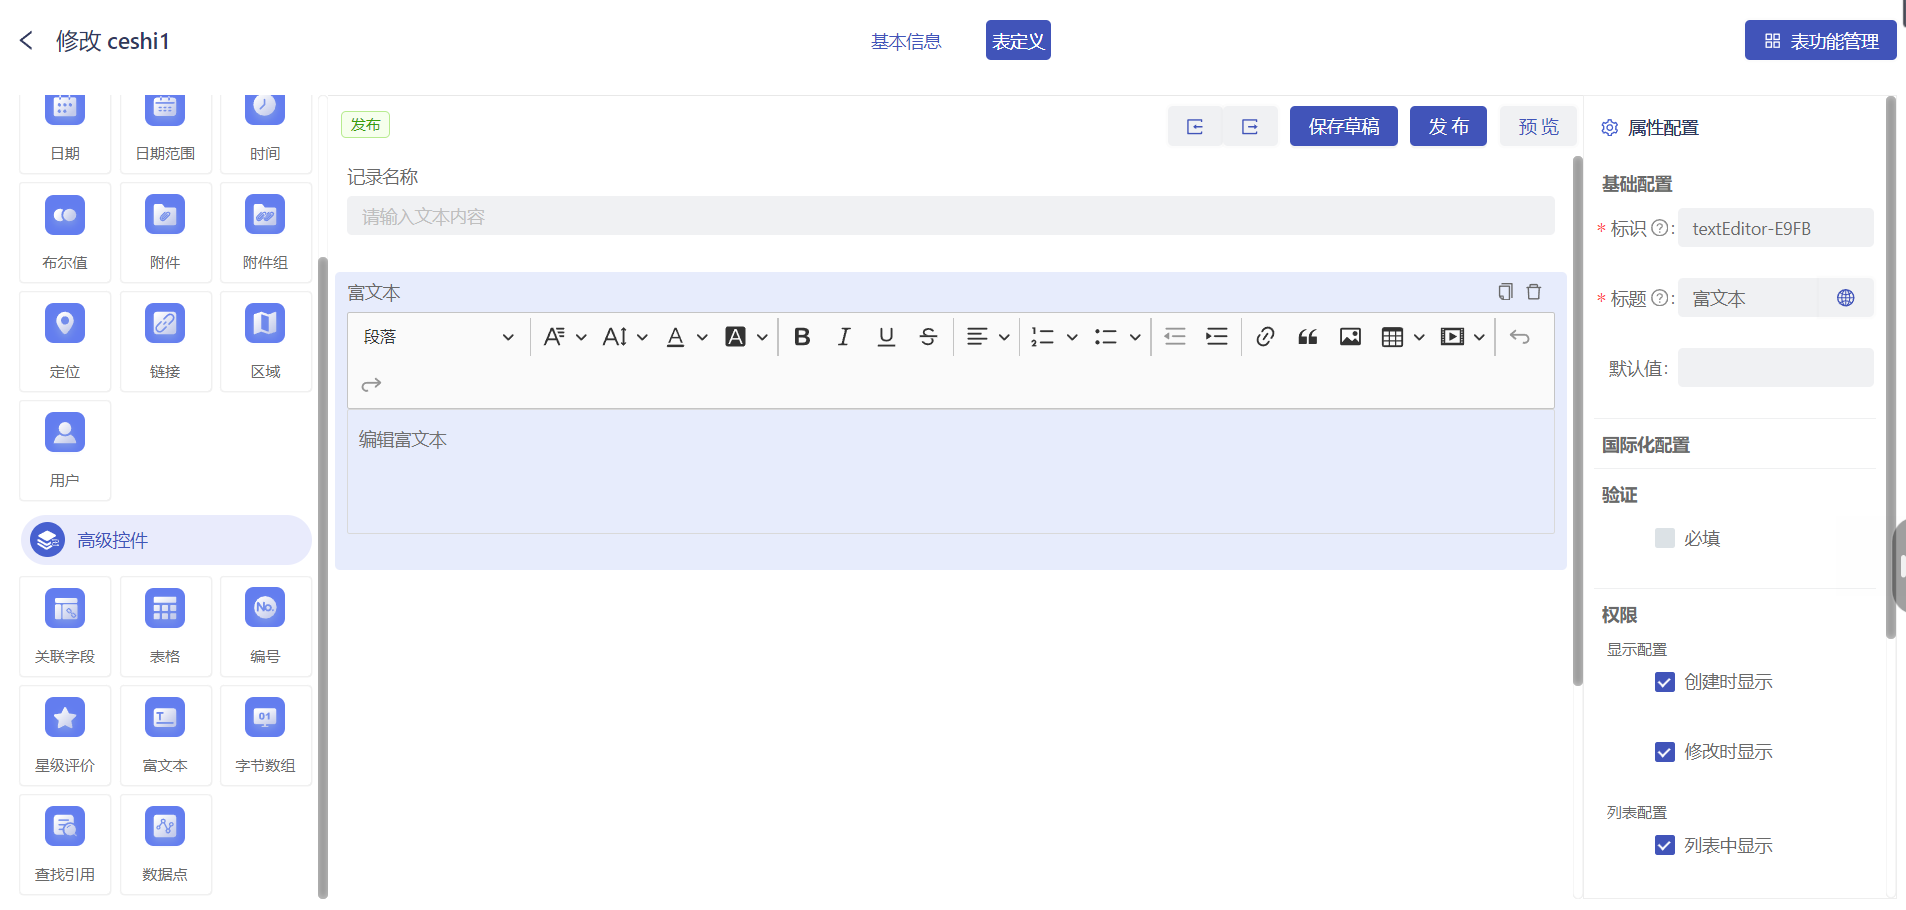Open the text alignment dropdown

(x=988, y=337)
